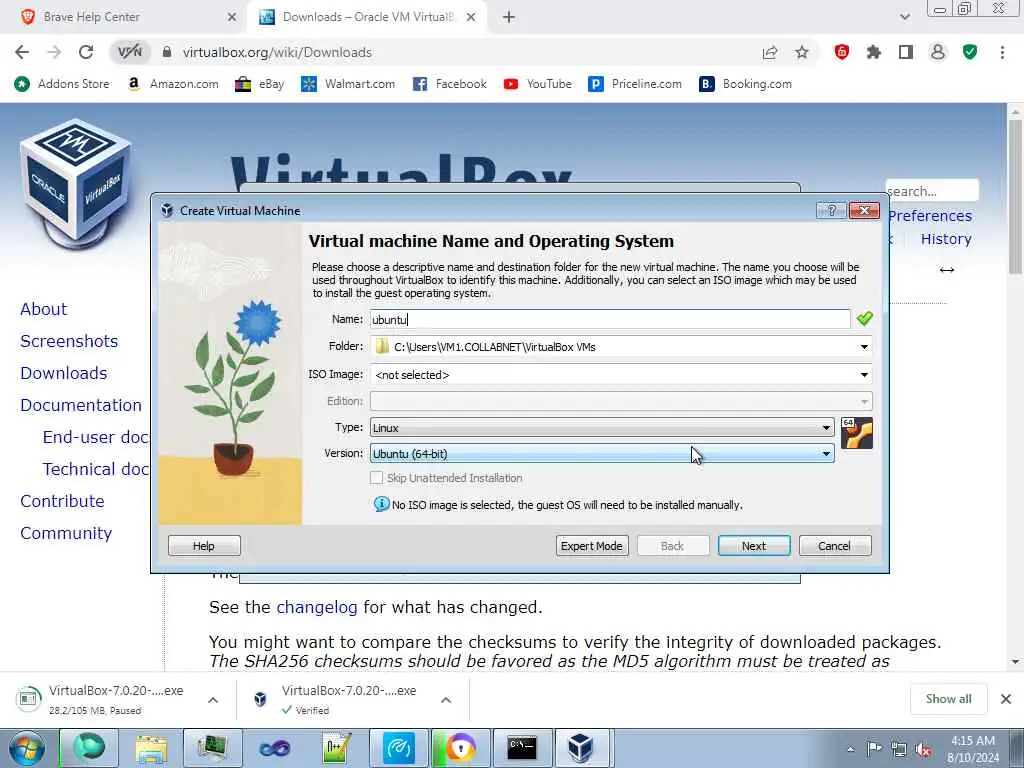Click Show all downloads
The width and height of the screenshot is (1024, 768).
(x=948, y=699)
